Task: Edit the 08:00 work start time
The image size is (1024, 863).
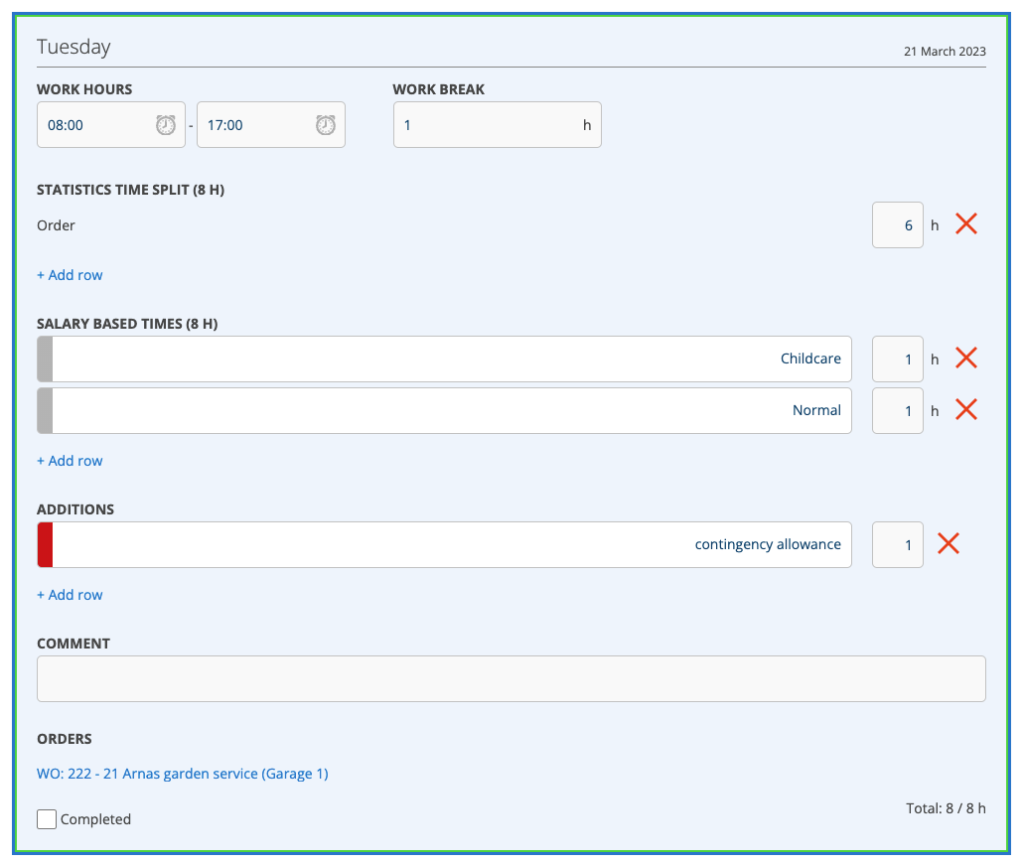Action: tap(111, 125)
